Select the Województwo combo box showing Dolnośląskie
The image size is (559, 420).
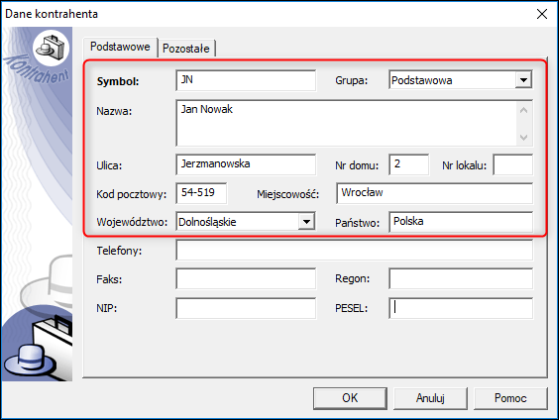pos(246,222)
